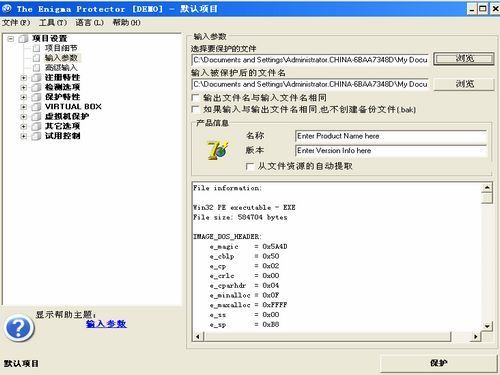Collapse the 项目设置 root tree node
Image resolution: width=500 pixels, height=375 pixels.
[x=11, y=39]
